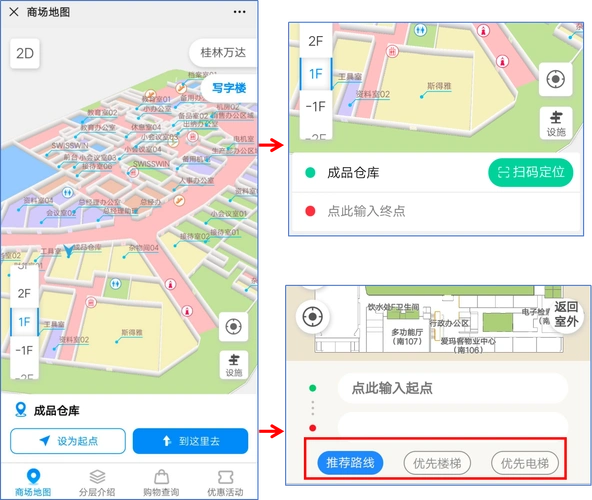Select 多功能厅 (南107) on the floor plan
The width and height of the screenshot is (592, 500).
tap(407, 336)
